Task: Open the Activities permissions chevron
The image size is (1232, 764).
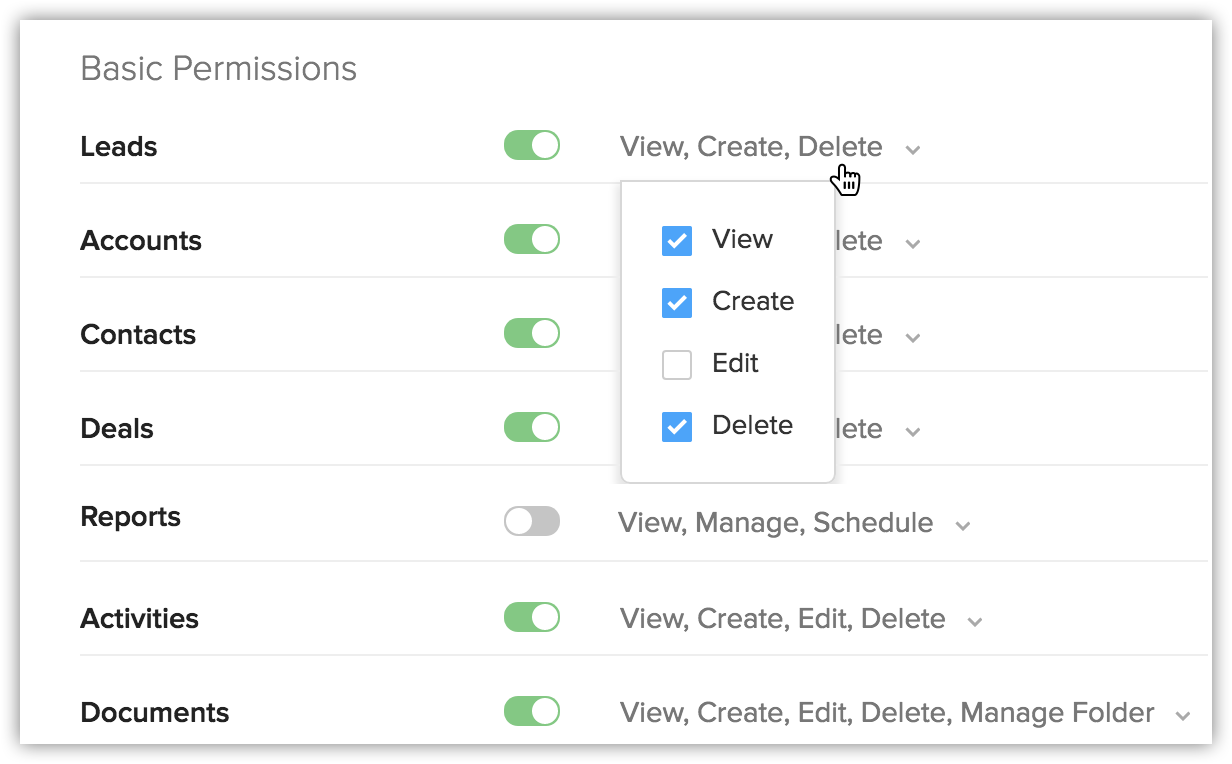Action: [975, 622]
